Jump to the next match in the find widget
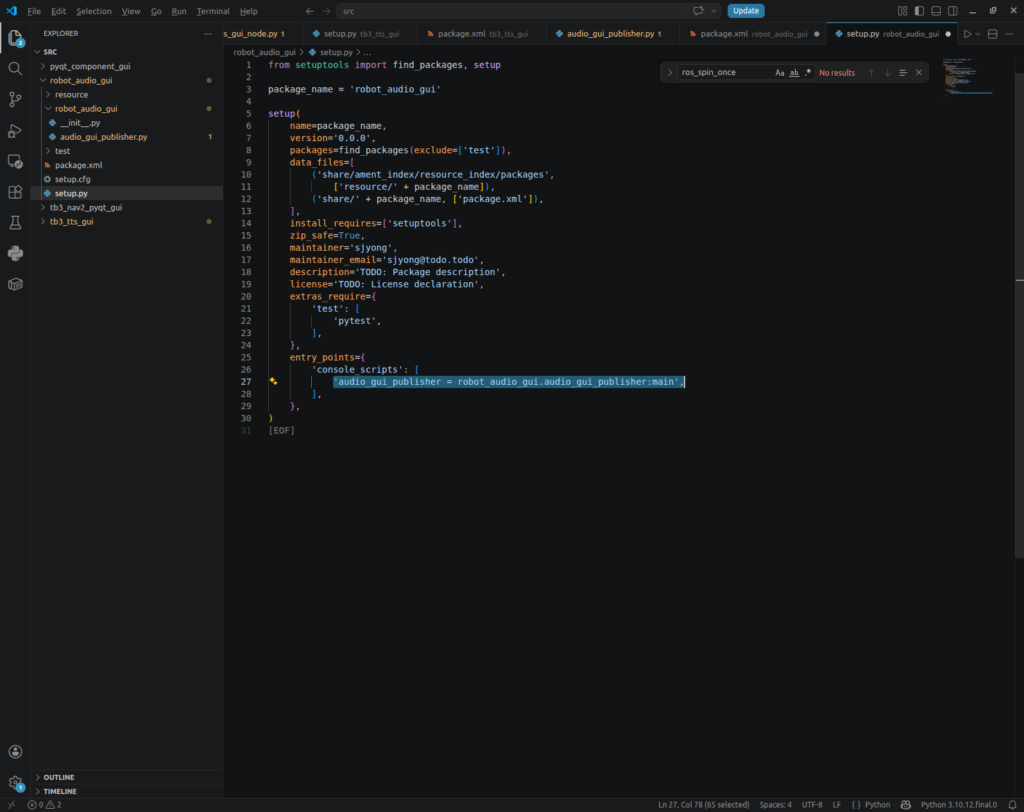 887,73
